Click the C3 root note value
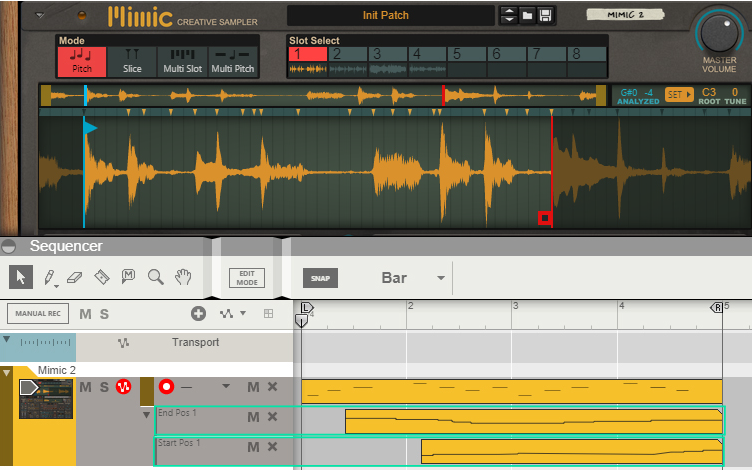This screenshot has height=470, width=752. coord(709,92)
